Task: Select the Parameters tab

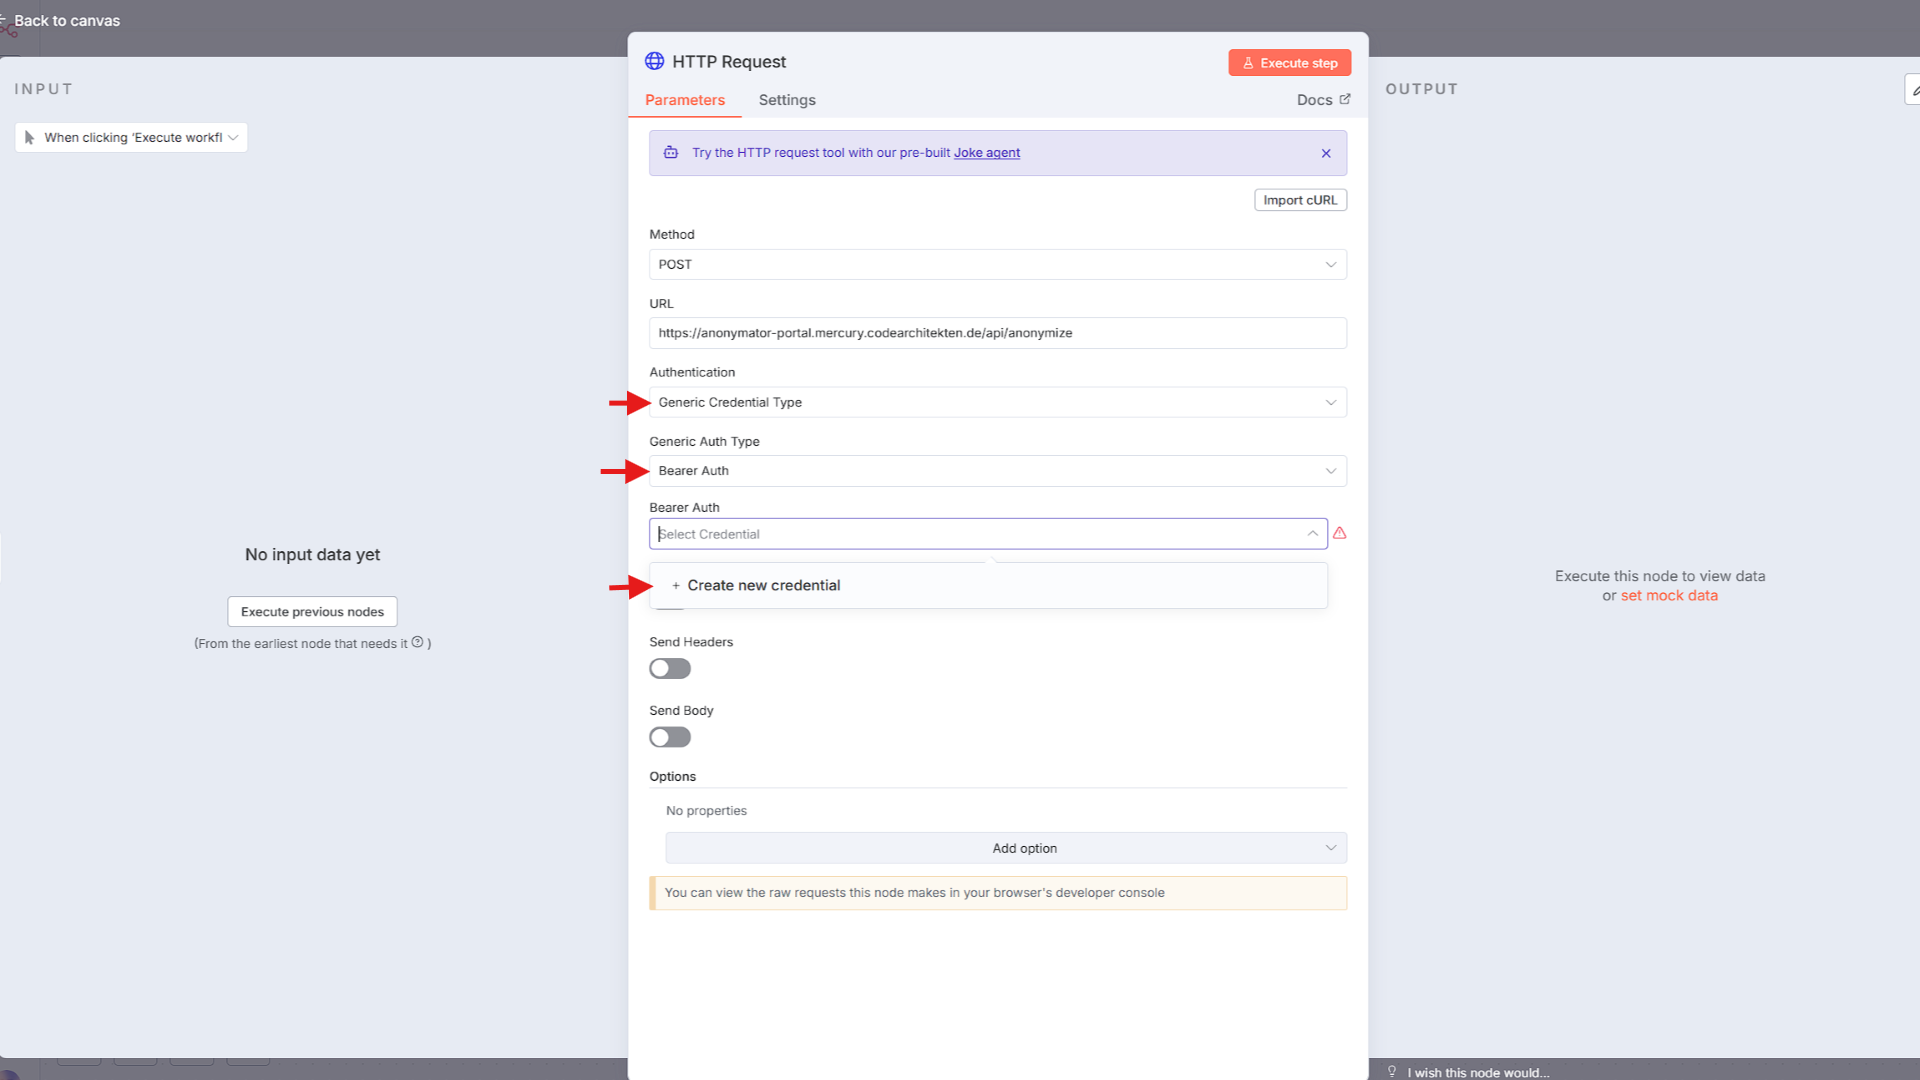Action: (x=684, y=99)
